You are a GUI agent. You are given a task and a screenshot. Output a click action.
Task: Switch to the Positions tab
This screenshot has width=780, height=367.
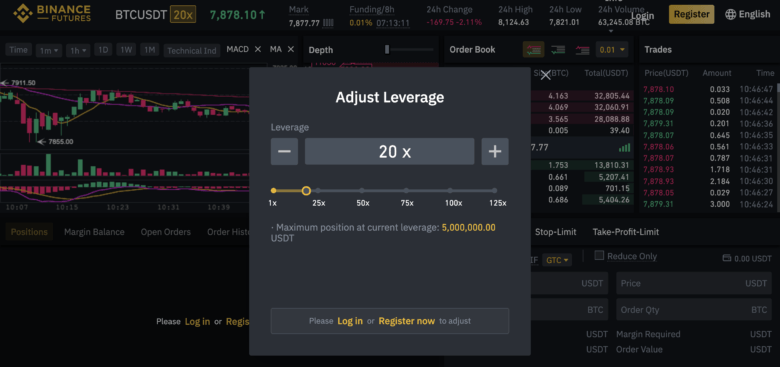29,232
